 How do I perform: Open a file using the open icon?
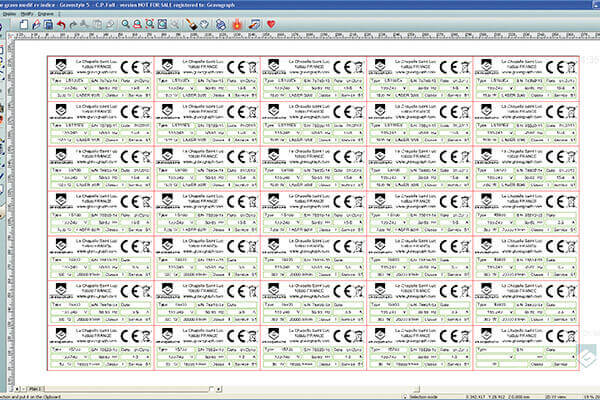36,24
